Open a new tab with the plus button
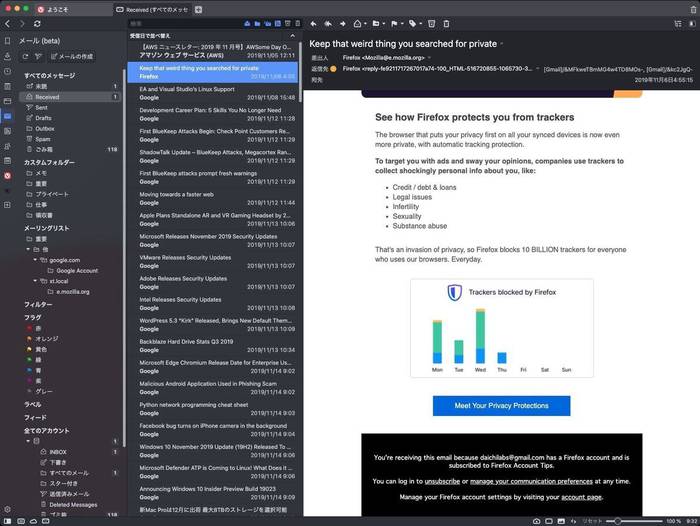The height and width of the screenshot is (526, 700). click(x=199, y=9)
